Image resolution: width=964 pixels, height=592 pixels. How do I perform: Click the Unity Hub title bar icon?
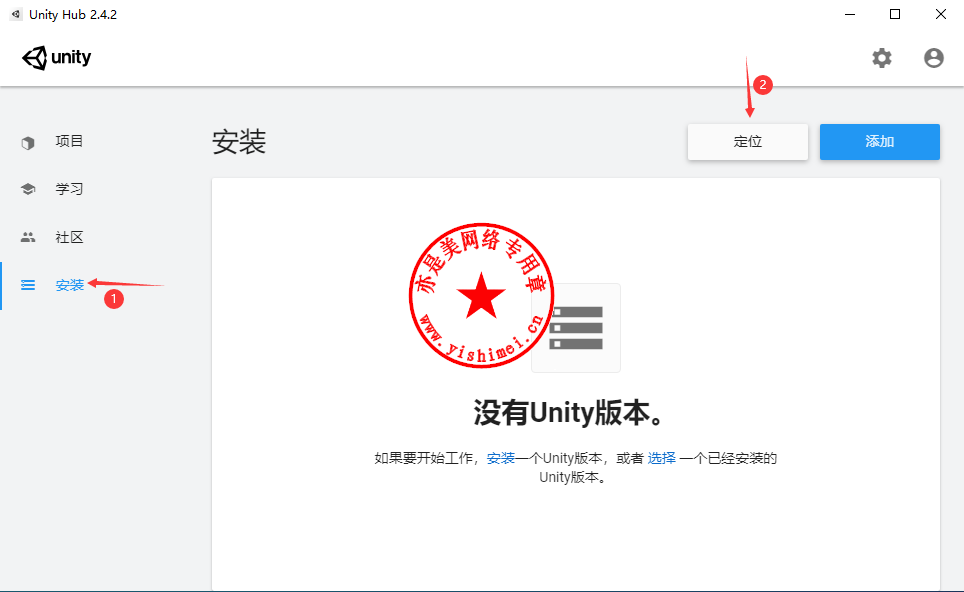[x=16, y=14]
